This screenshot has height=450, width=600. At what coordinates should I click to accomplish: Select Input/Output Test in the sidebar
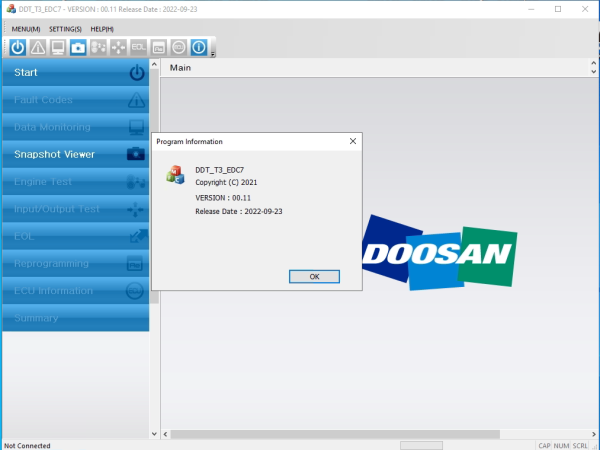click(x=75, y=209)
